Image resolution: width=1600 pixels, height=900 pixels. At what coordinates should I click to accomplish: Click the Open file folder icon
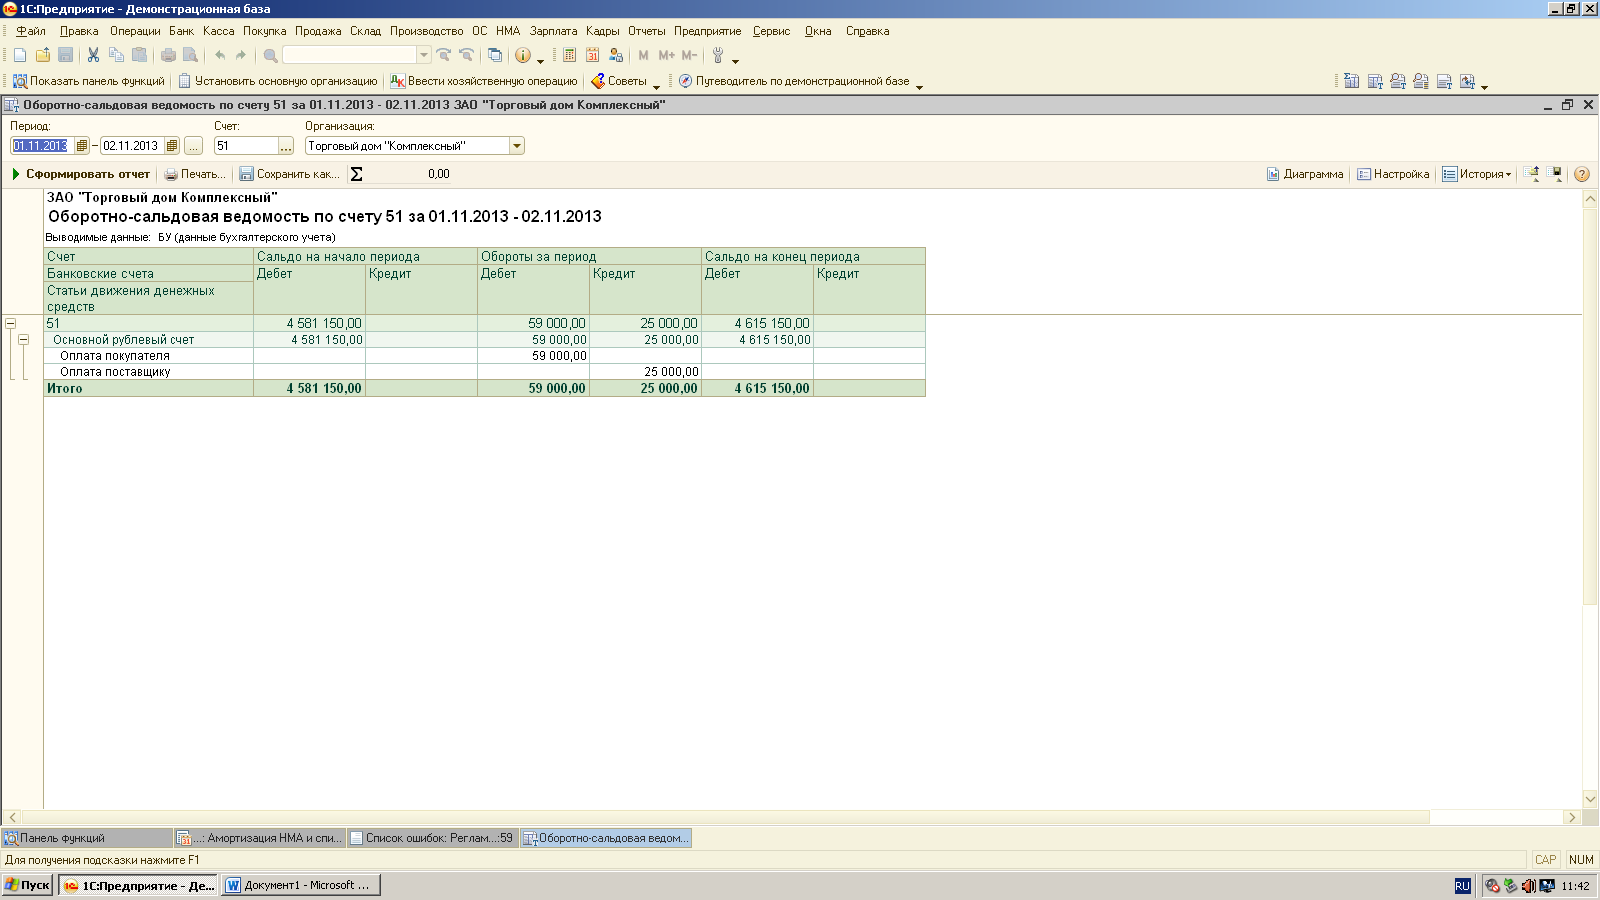pos(43,55)
